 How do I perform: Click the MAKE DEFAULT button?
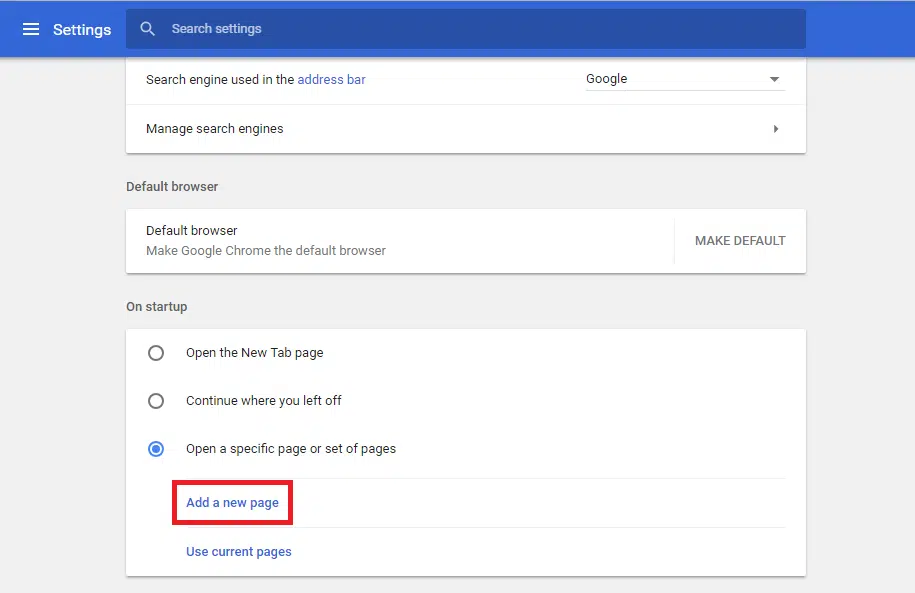739,240
